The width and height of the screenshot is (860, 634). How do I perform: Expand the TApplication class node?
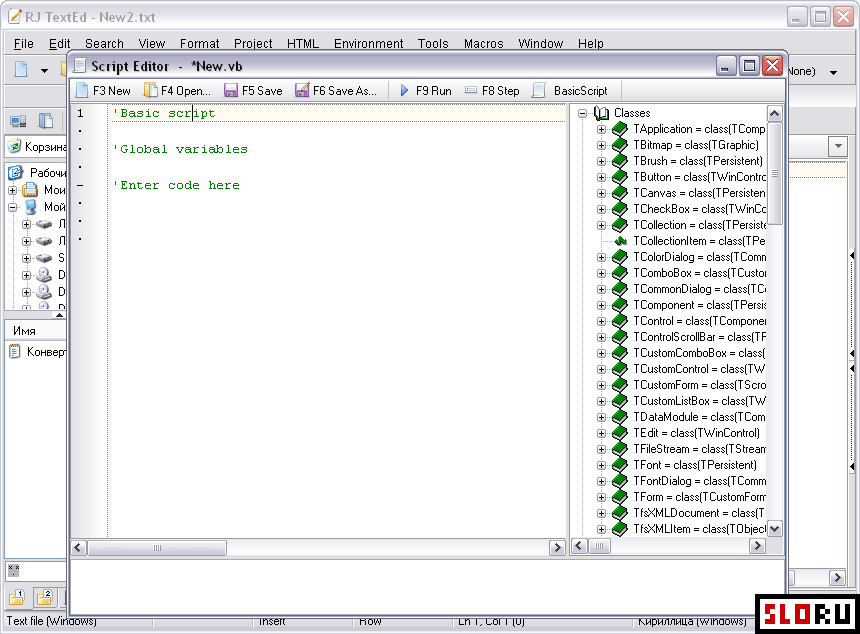[x=602, y=129]
